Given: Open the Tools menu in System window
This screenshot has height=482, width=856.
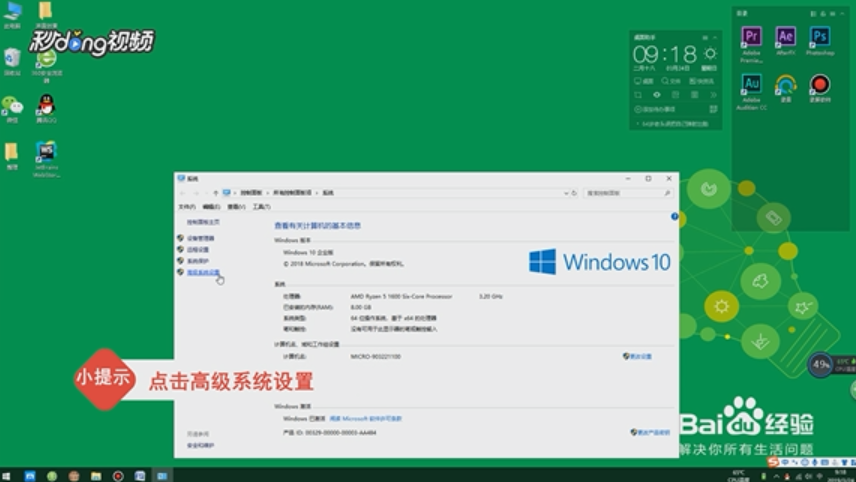Looking at the screenshot, I should pos(261,207).
